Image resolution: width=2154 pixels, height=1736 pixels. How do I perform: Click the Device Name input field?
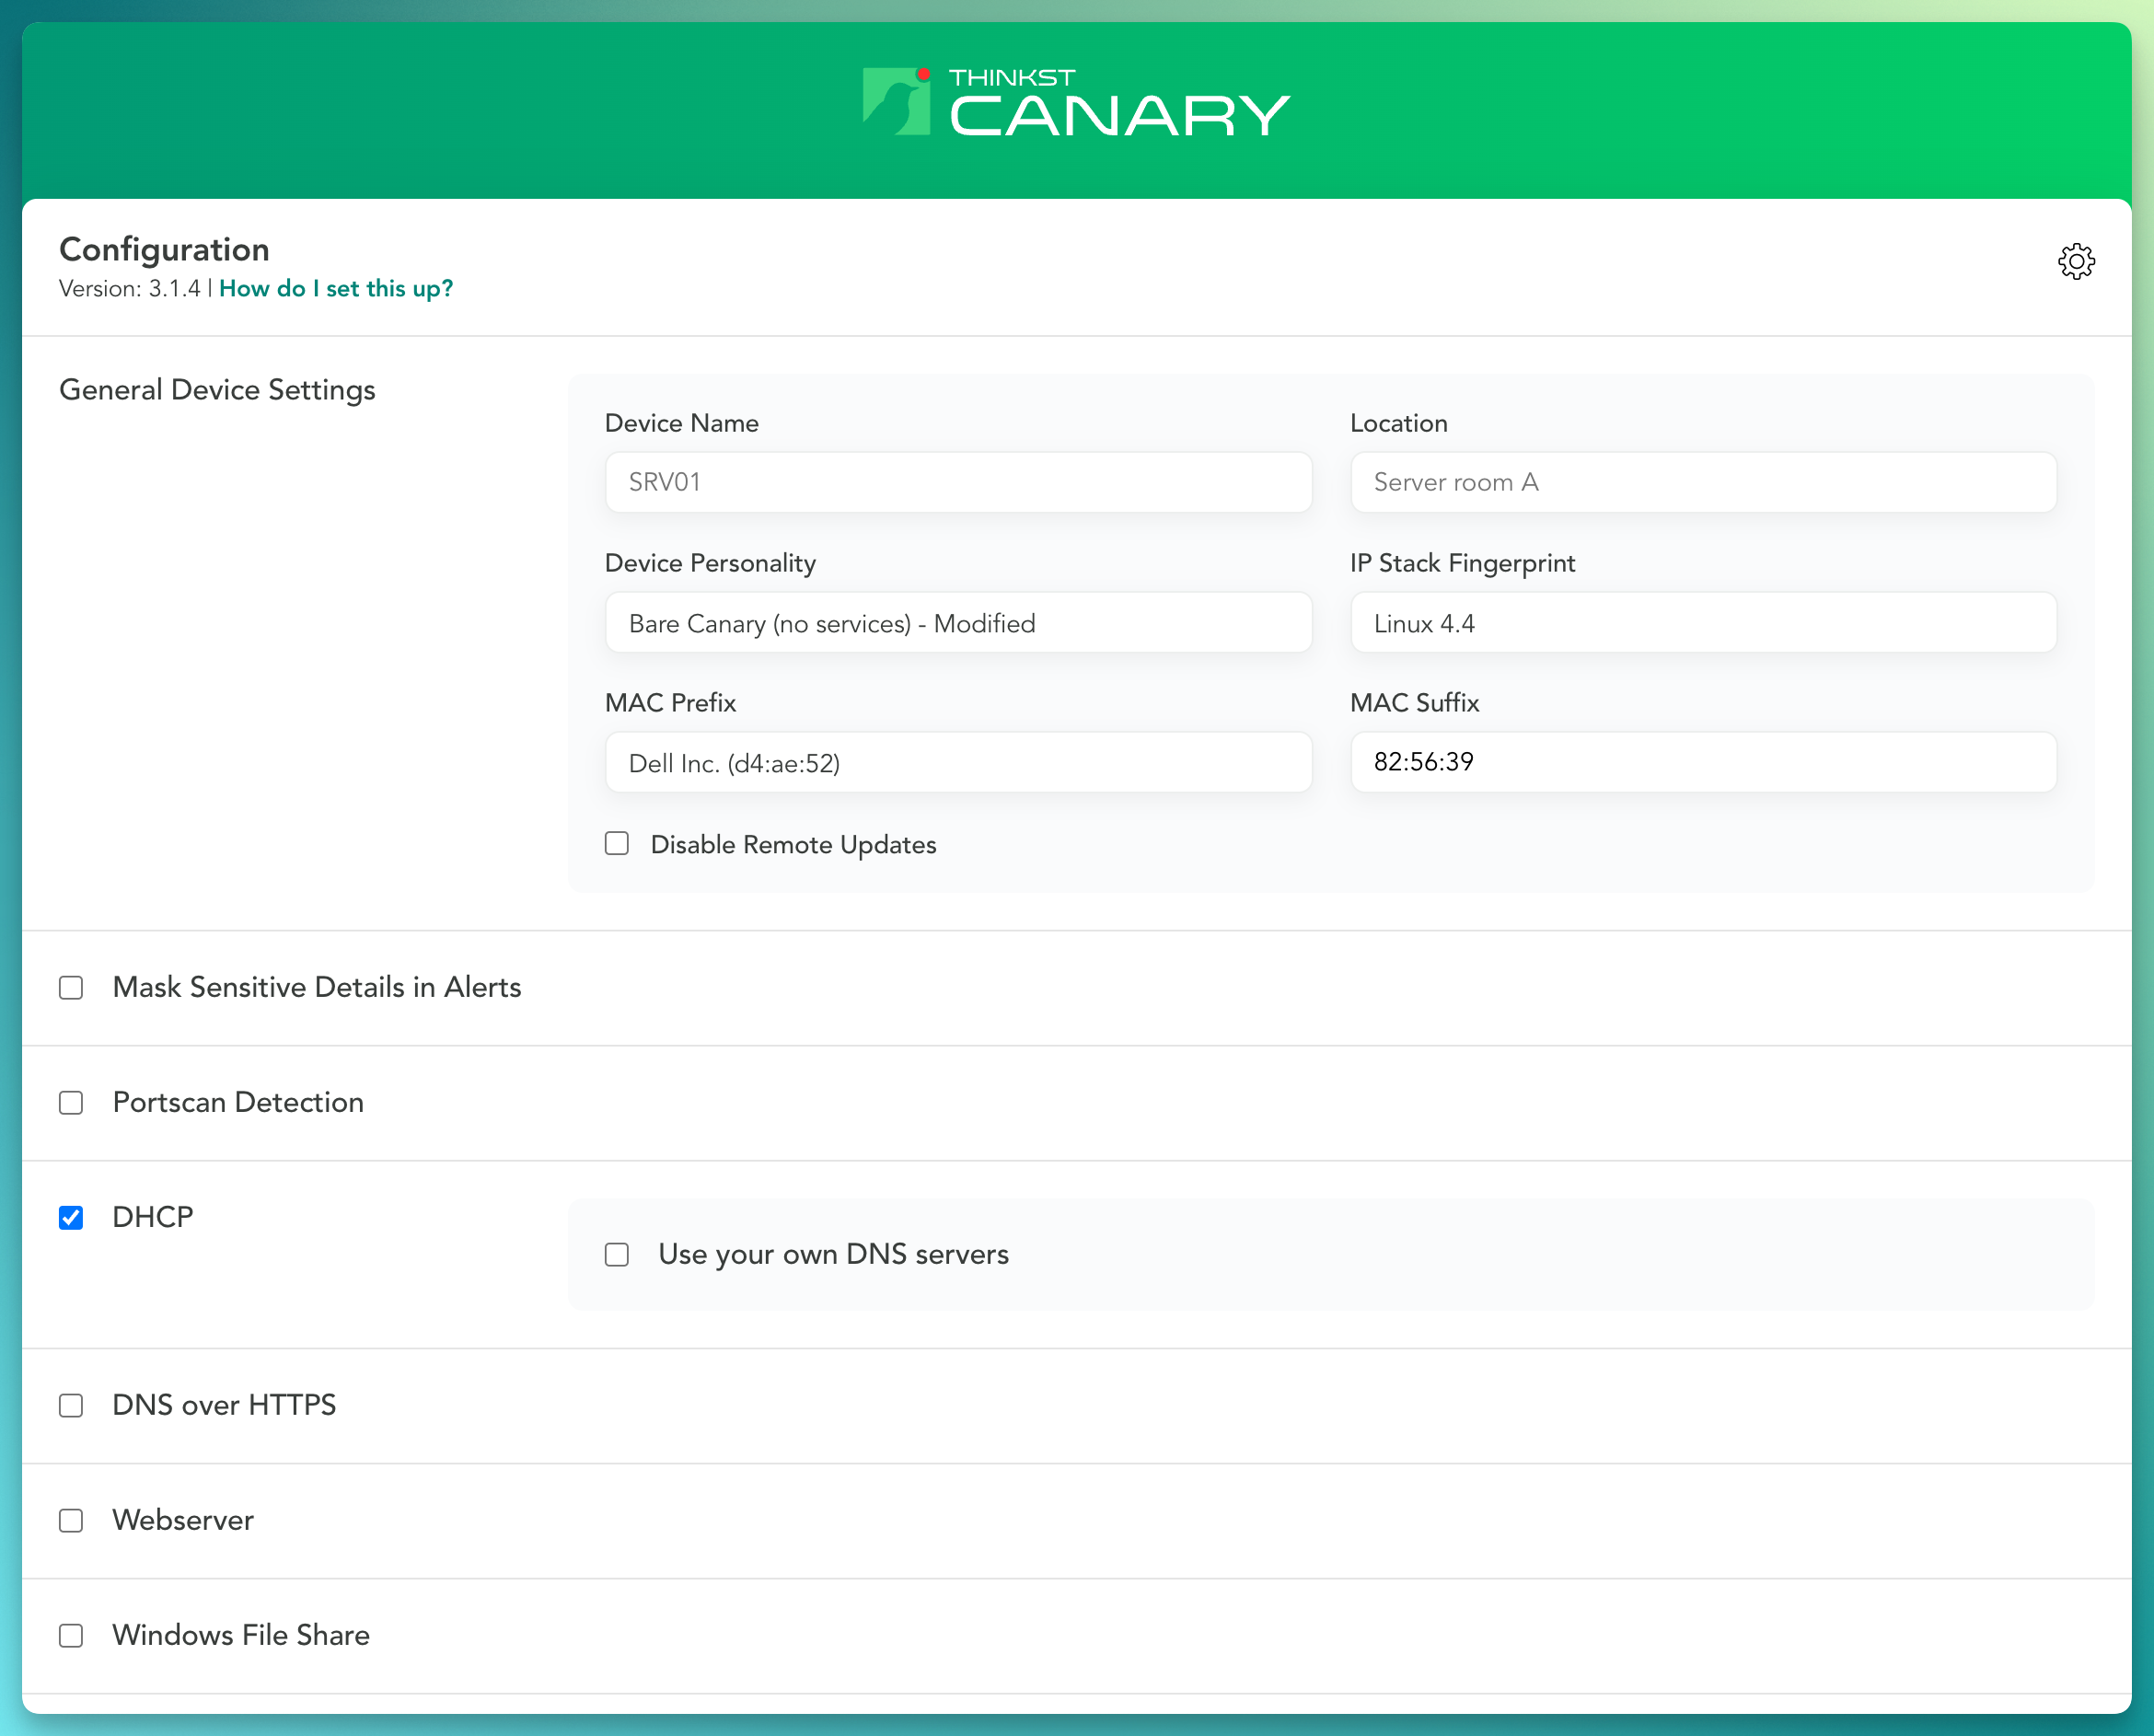click(x=957, y=482)
